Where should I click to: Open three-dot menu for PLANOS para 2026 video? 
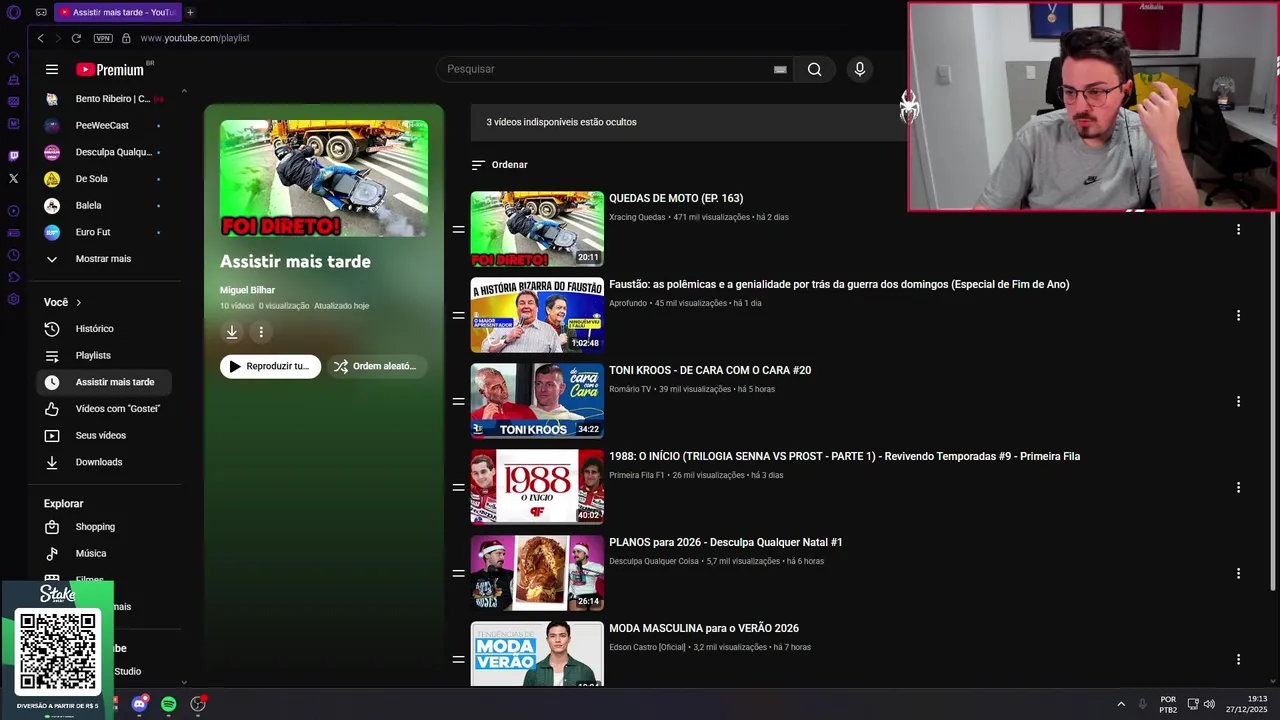1238,573
